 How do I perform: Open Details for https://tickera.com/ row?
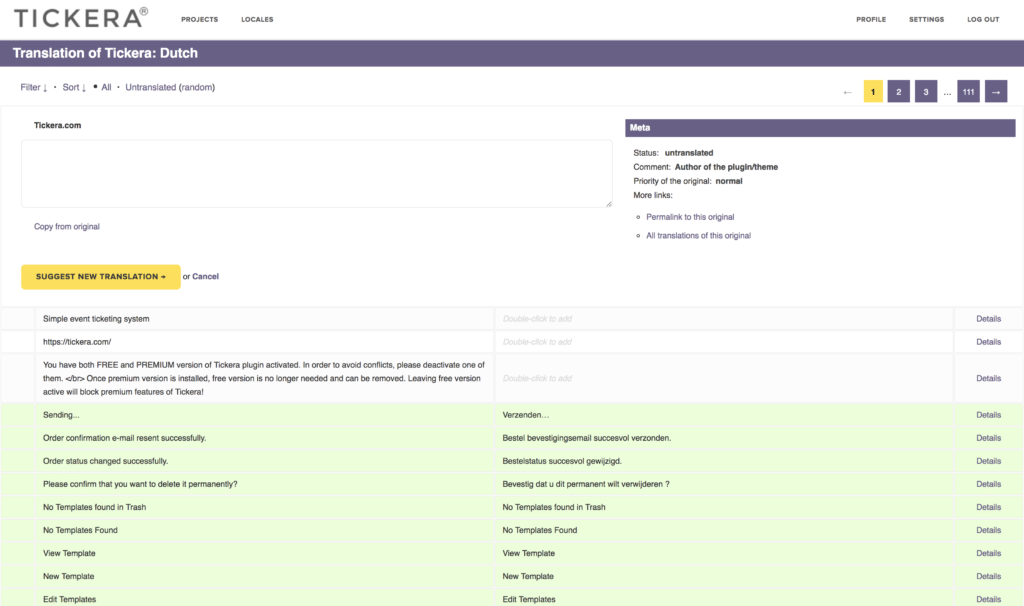pos(989,342)
